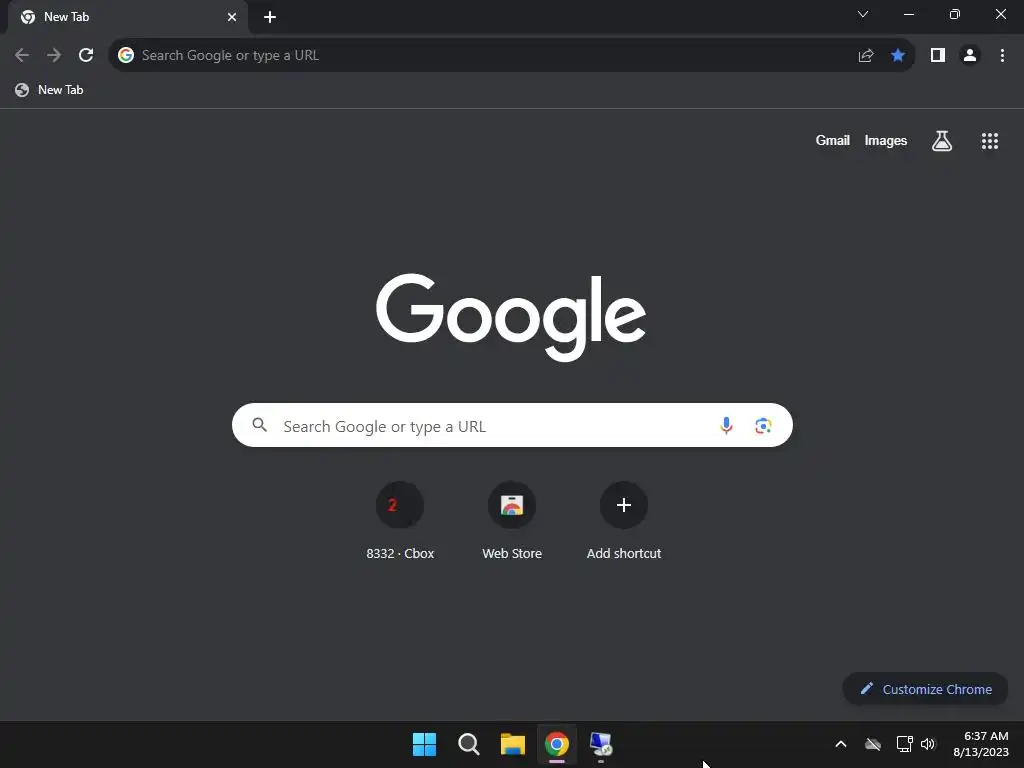Focus the Google search box
The width and height of the screenshot is (1024, 768).
[512, 425]
